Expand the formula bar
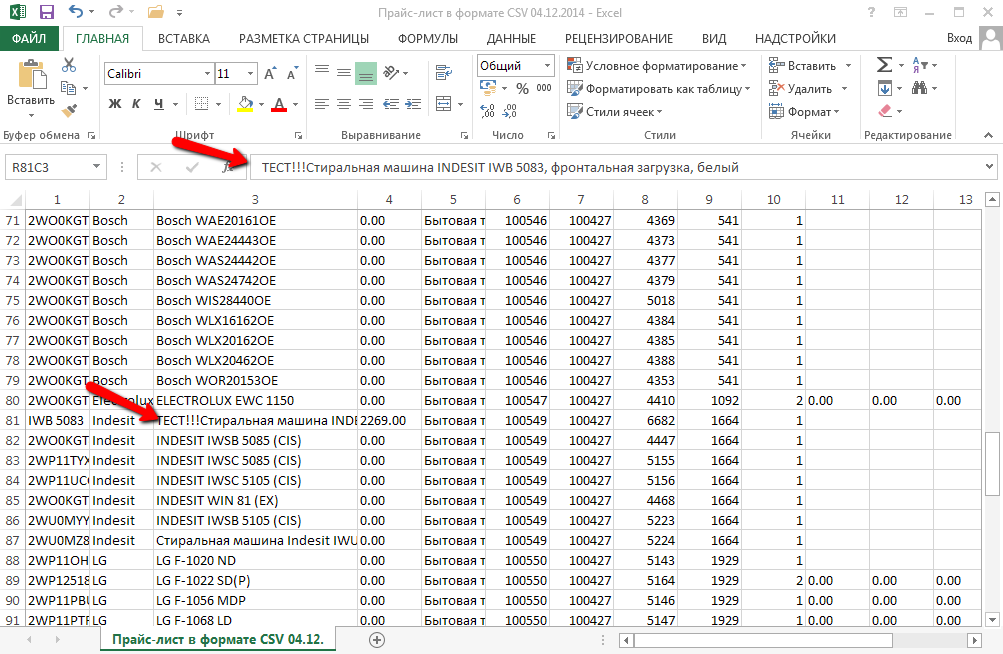This screenshot has height=654, width=1003. (x=990, y=167)
